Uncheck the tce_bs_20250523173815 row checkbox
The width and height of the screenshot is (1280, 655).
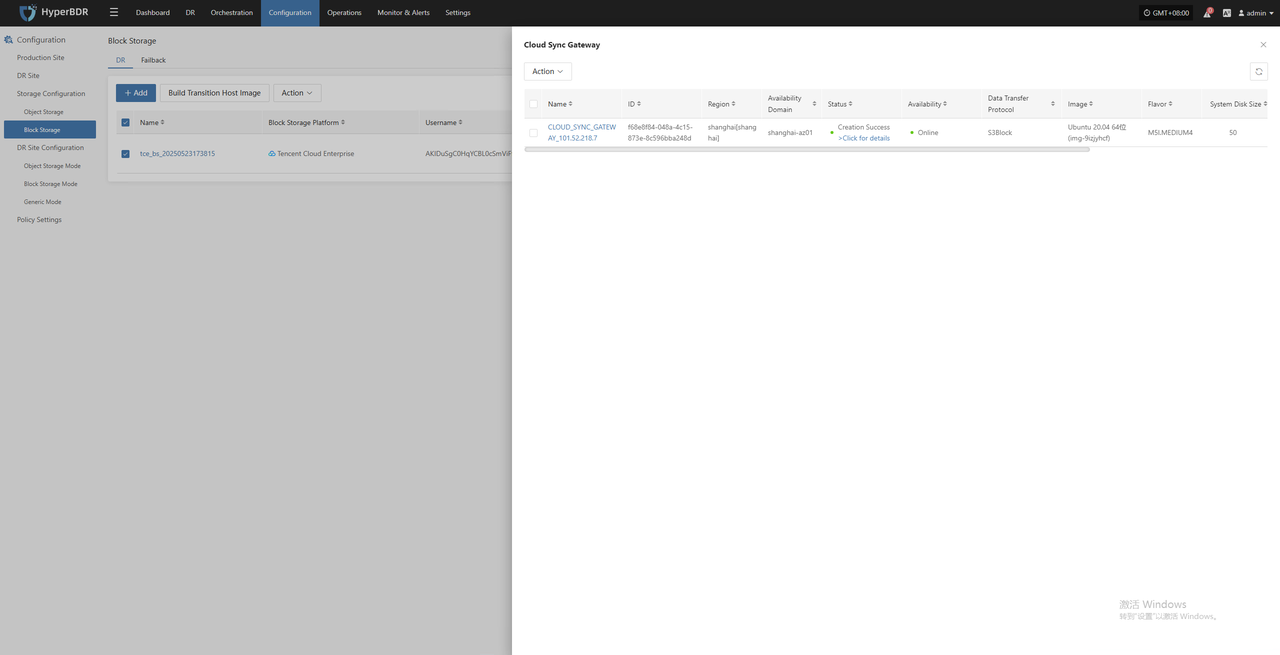[x=125, y=154]
